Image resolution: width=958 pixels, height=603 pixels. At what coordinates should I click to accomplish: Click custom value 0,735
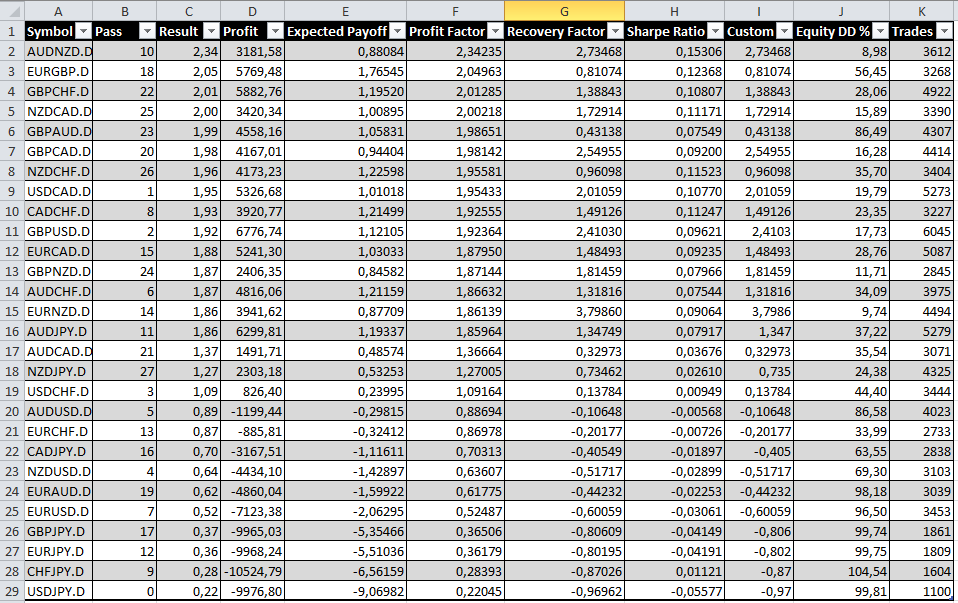coord(759,371)
